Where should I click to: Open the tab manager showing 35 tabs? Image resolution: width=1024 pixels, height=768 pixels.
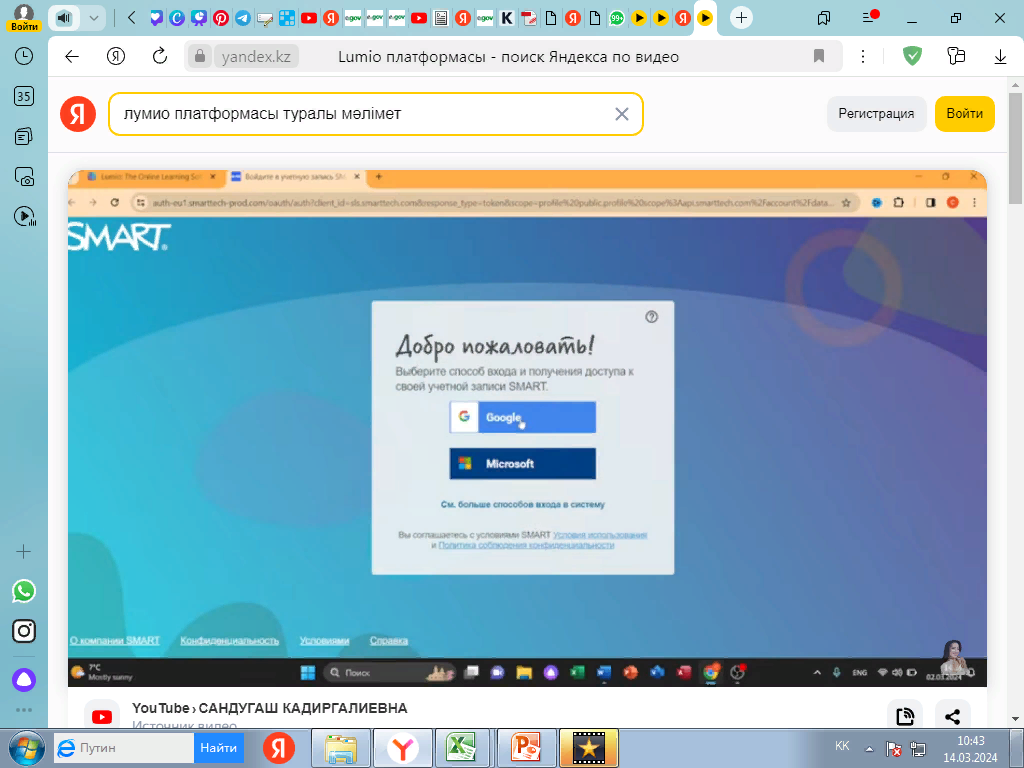pyautogui.click(x=24, y=96)
